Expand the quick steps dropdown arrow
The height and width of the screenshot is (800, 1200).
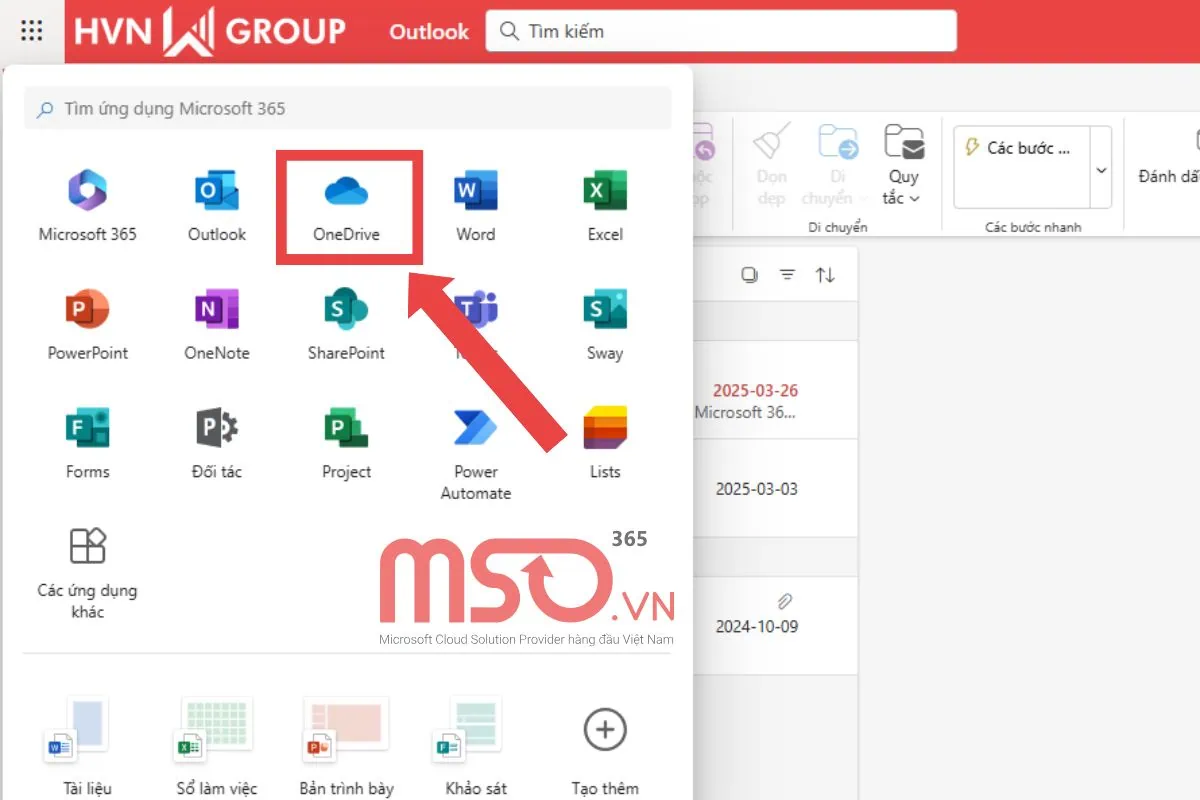[1101, 169]
